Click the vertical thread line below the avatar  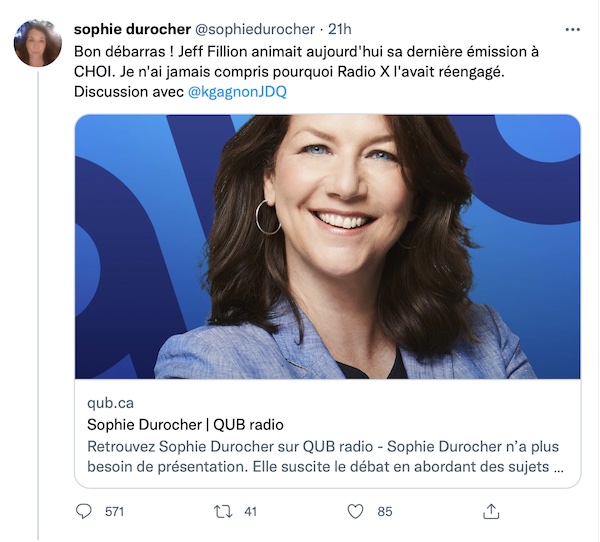pos(38,305)
